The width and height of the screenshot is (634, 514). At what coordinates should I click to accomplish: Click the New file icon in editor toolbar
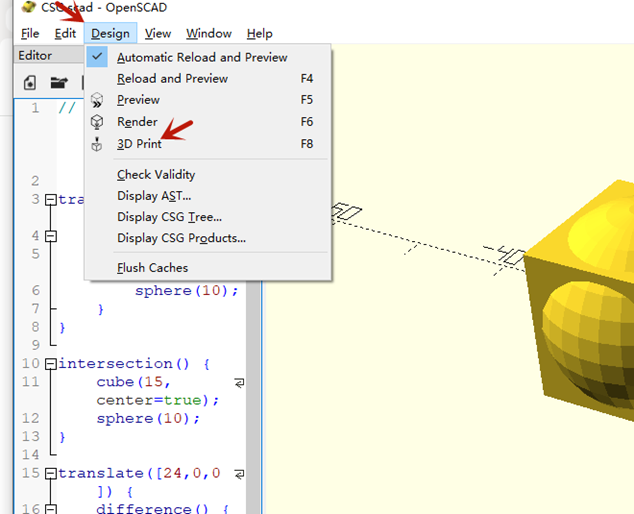(x=30, y=82)
